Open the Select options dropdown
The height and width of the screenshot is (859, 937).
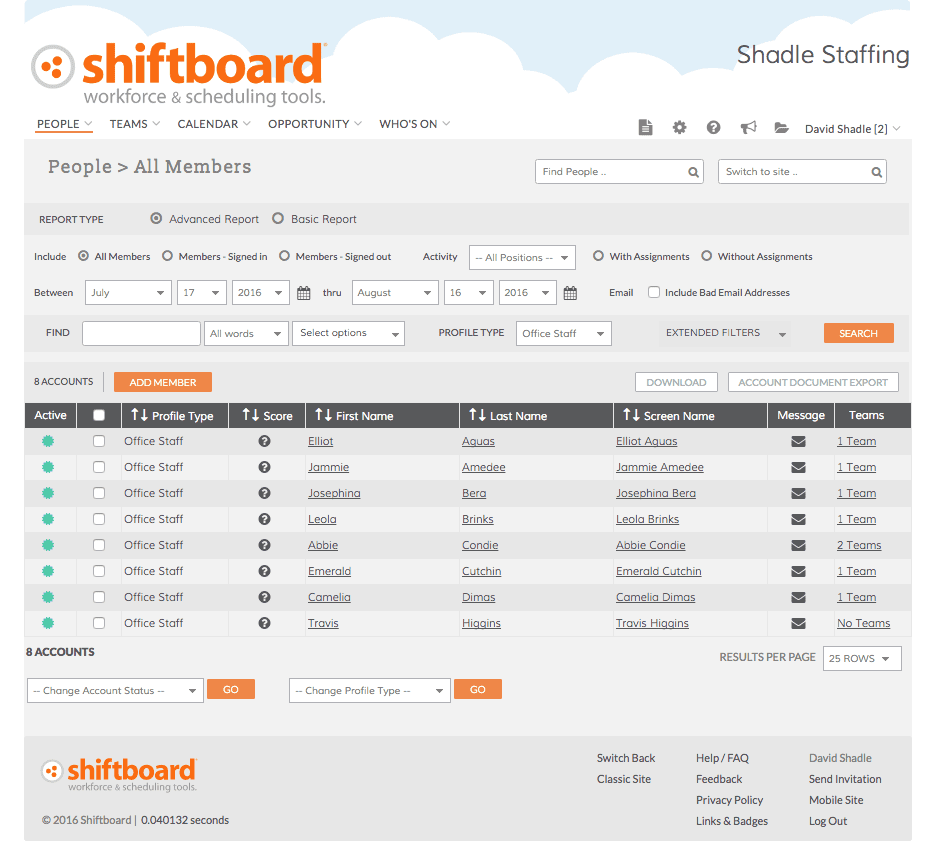(x=348, y=334)
